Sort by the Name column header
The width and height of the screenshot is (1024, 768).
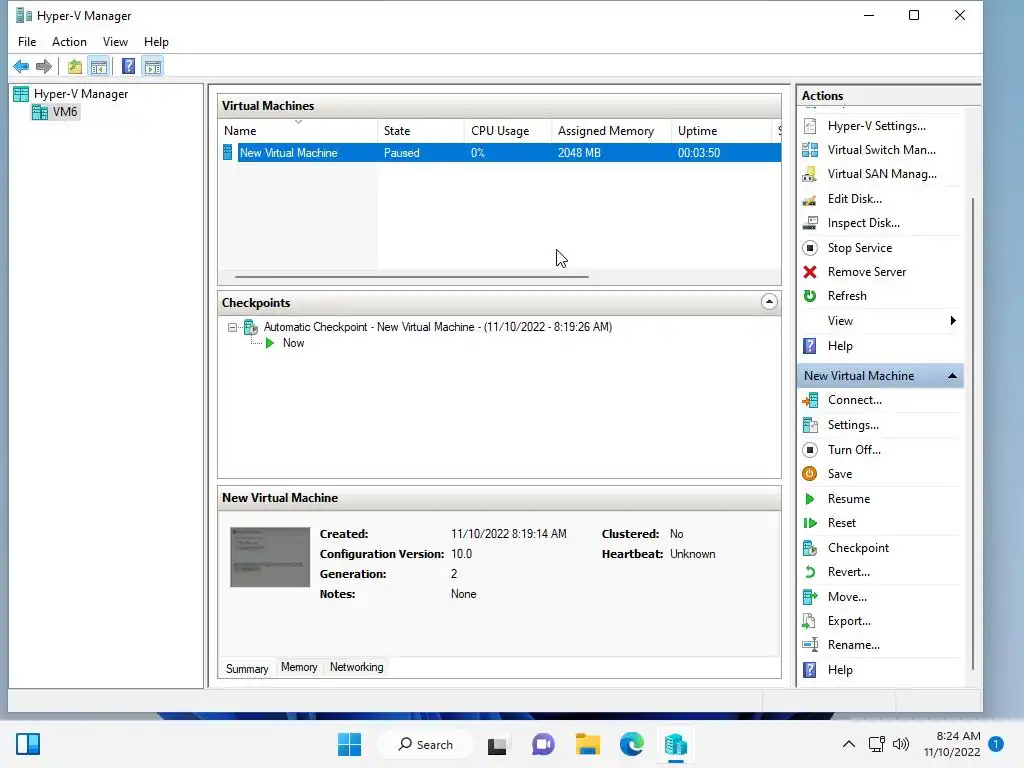(x=298, y=131)
